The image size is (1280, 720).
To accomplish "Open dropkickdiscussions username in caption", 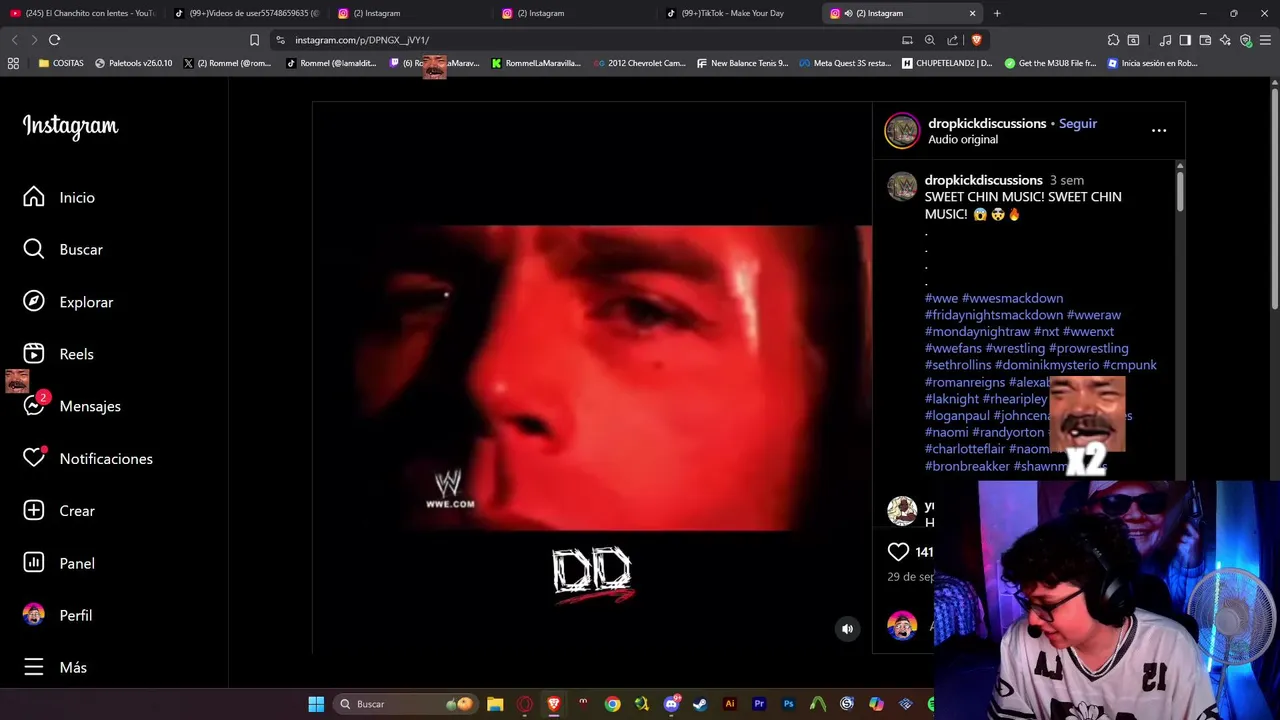I will (983, 180).
